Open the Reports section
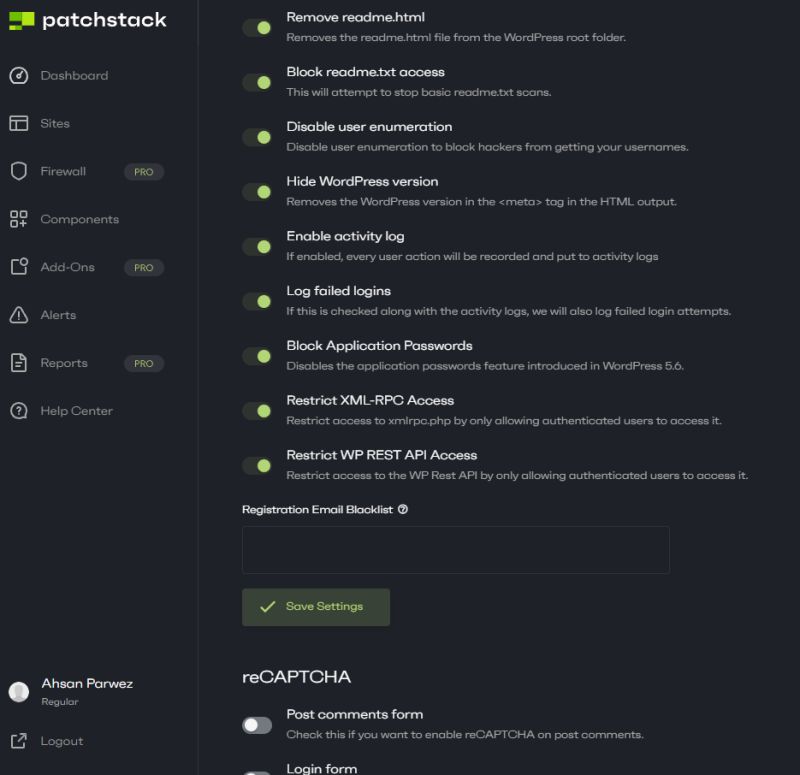The image size is (800, 775). (62, 363)
